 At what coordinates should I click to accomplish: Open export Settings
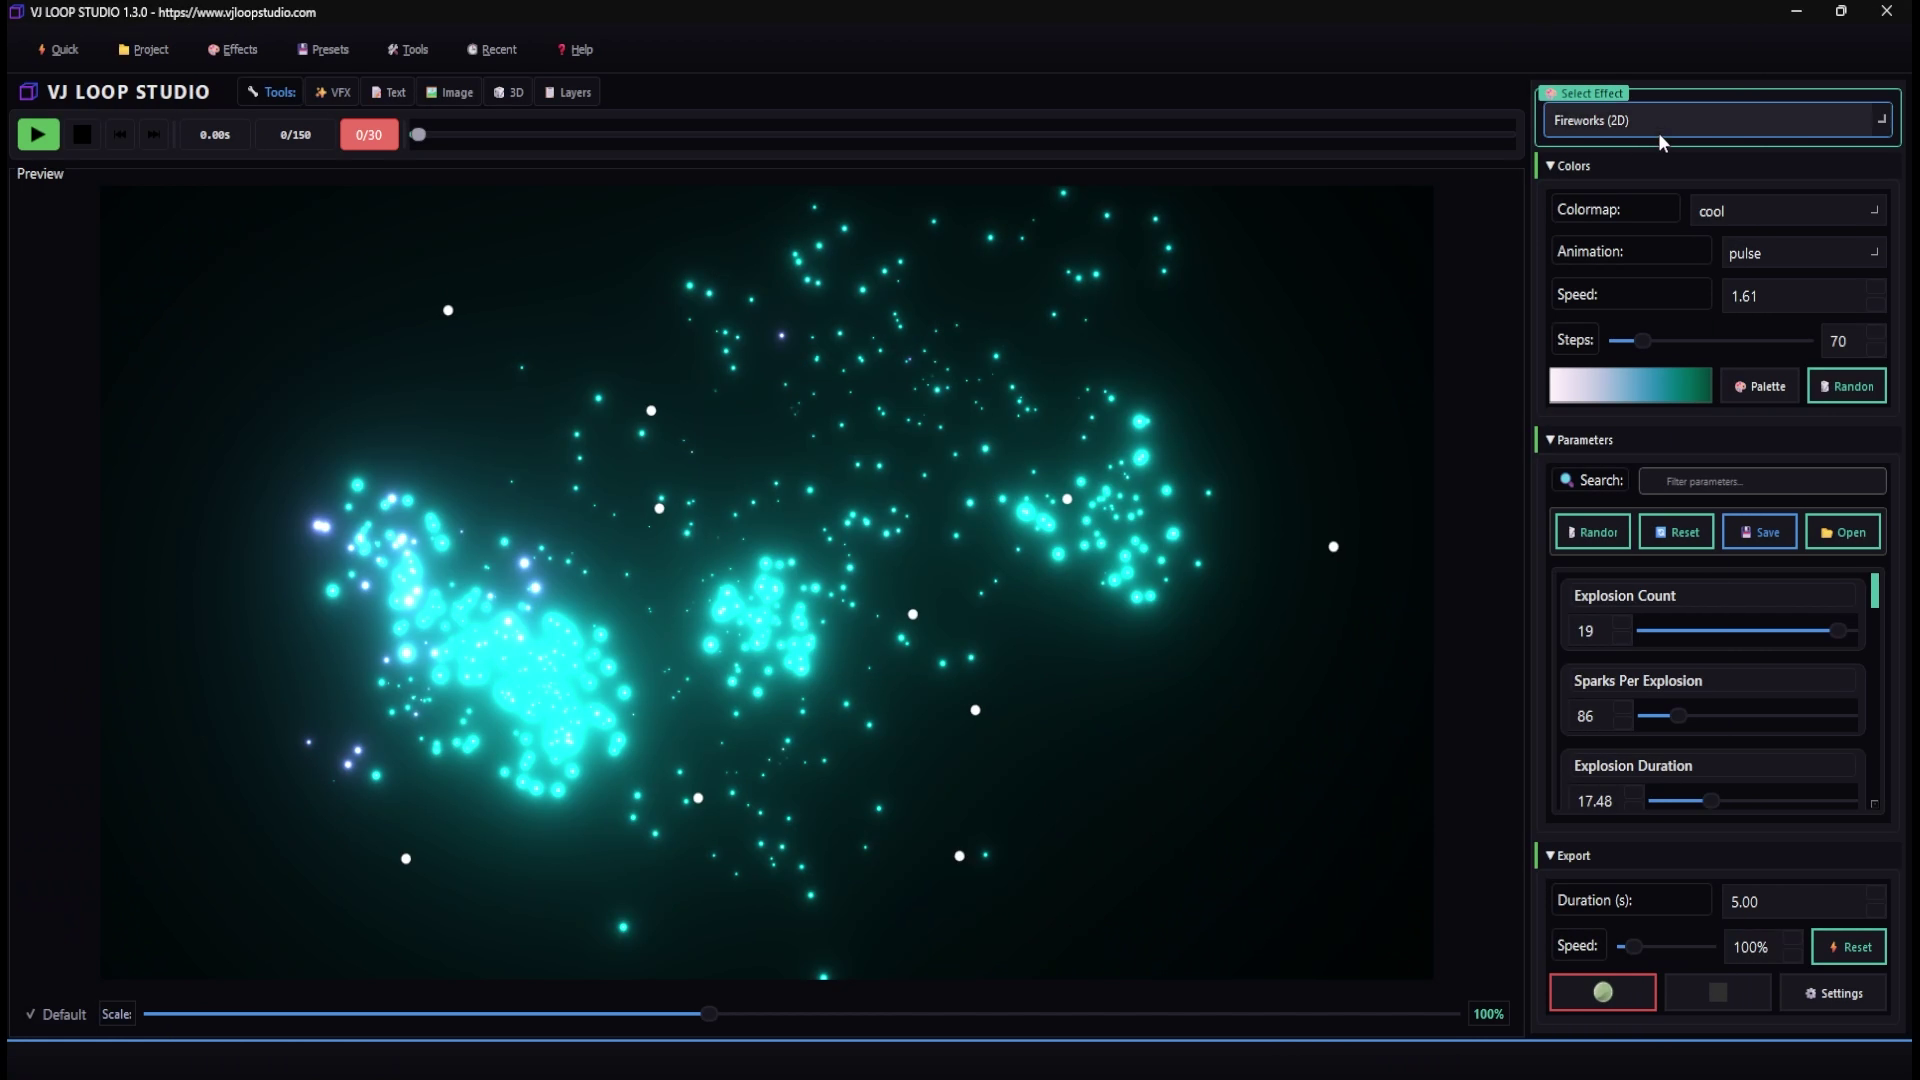click(x=1833, y=992)
